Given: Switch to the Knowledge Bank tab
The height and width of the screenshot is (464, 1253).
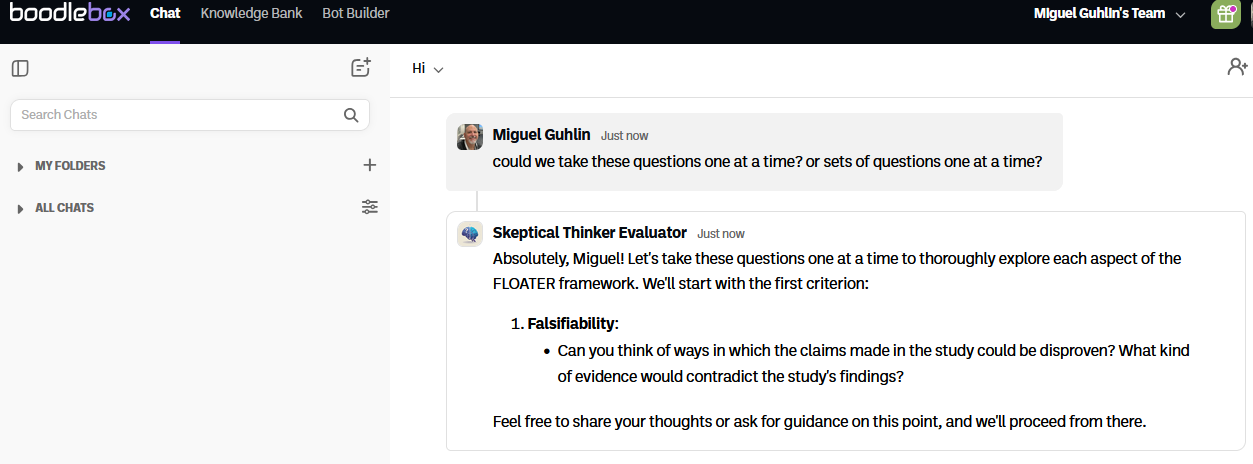Looking at the screenshot, I should coord(251,14).
